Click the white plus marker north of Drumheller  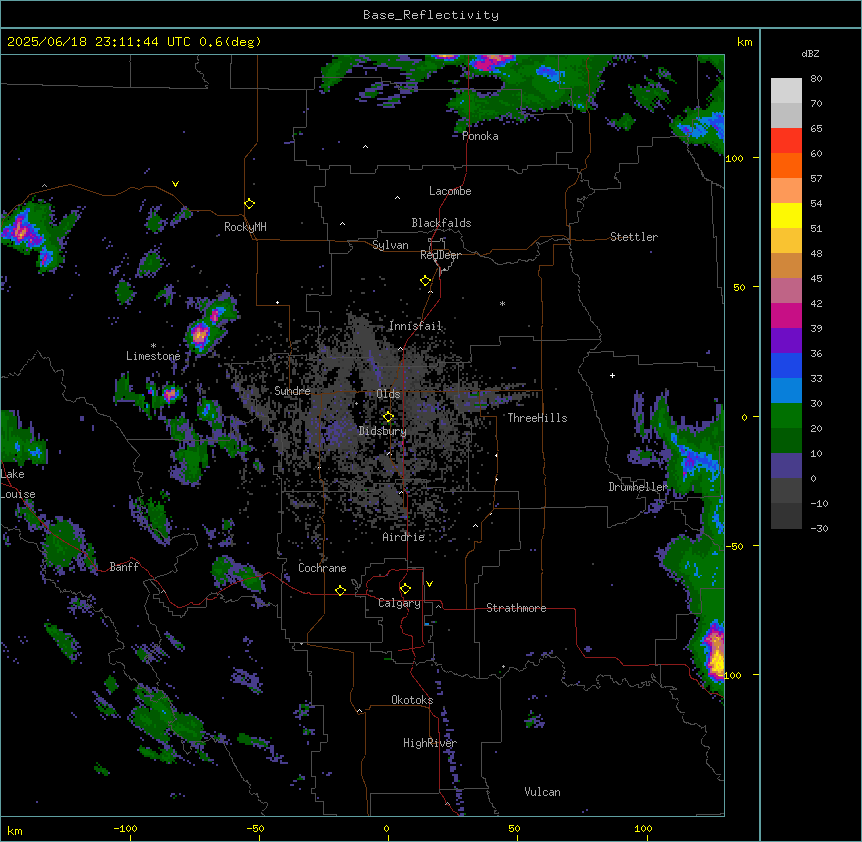click(612, 375)
